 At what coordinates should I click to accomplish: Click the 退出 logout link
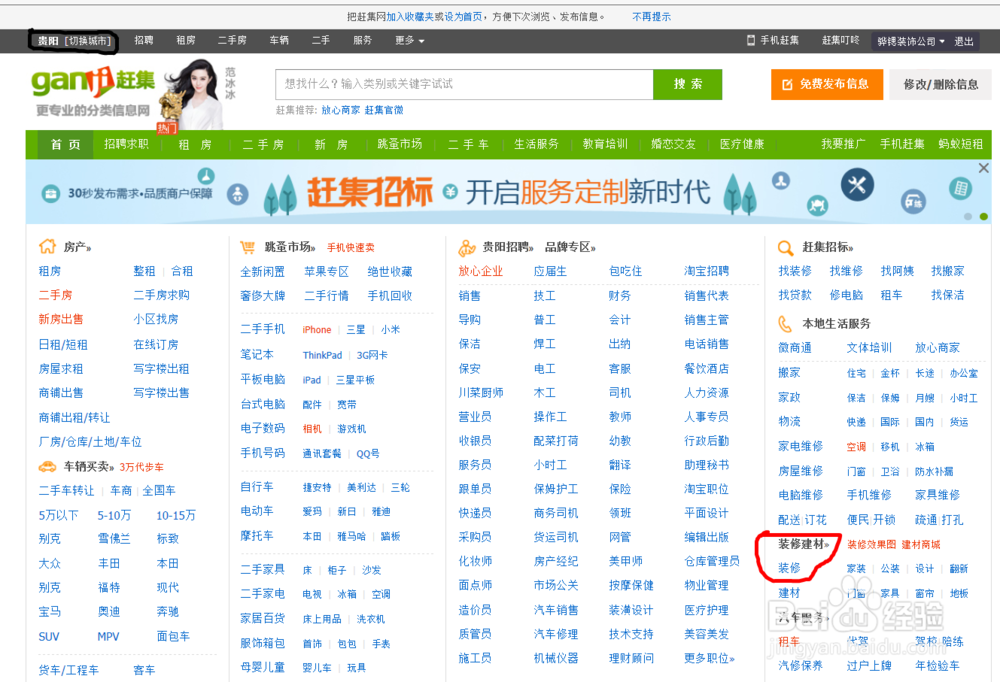(x=962, y=41)
